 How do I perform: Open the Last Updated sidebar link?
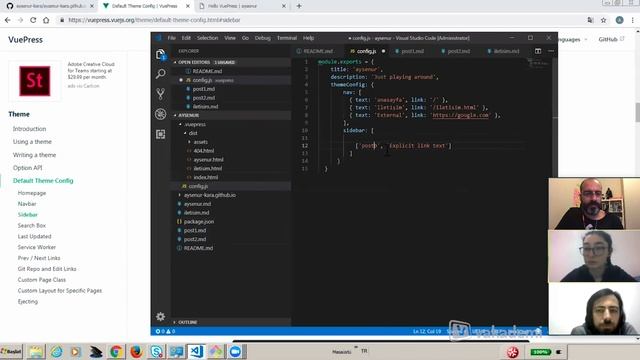(x=34, y=236)
